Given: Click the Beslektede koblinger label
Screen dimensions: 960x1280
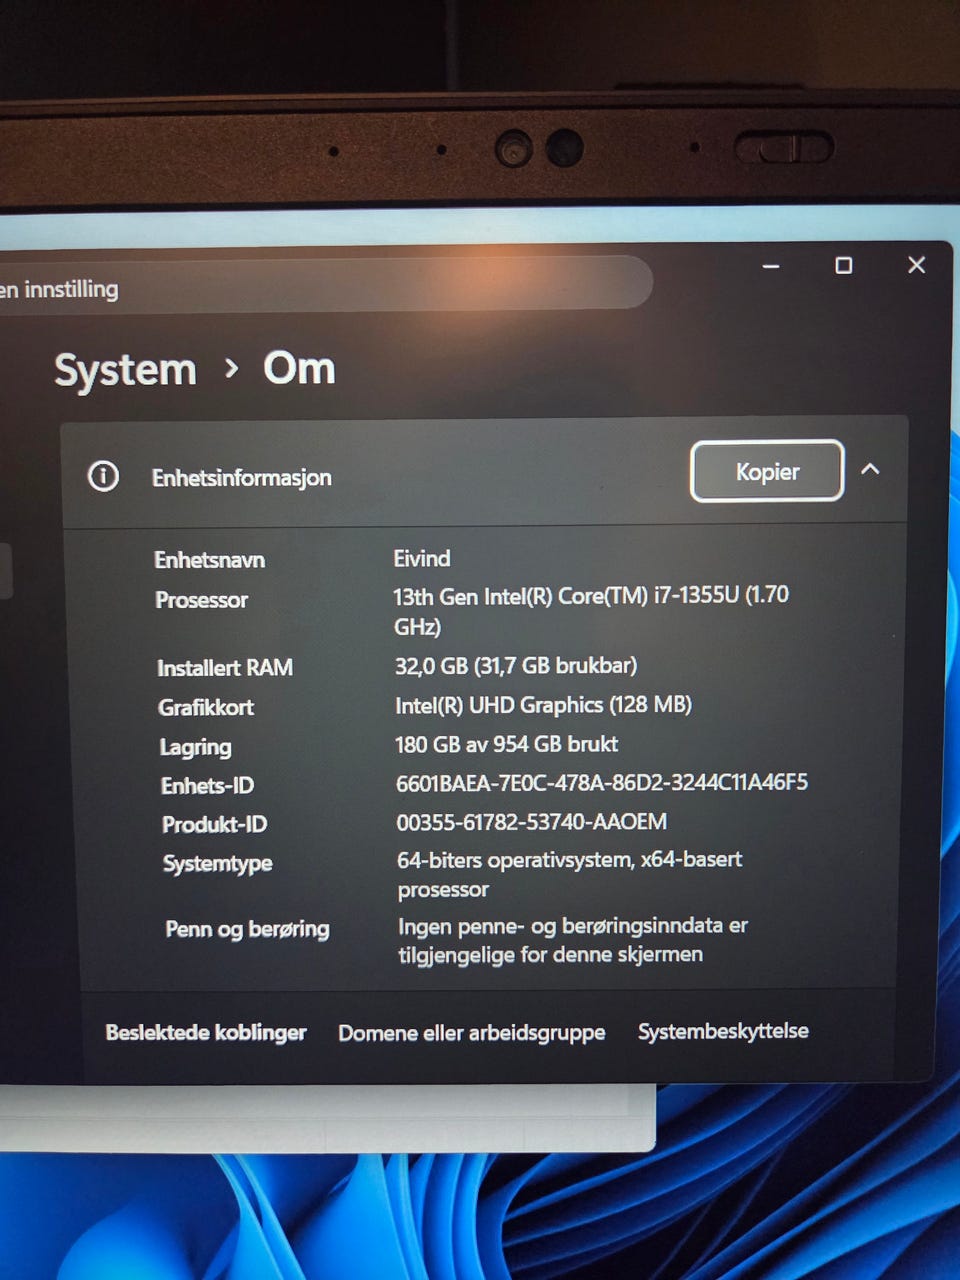Looking at the screenshot, I should [x=206, y=1032].
